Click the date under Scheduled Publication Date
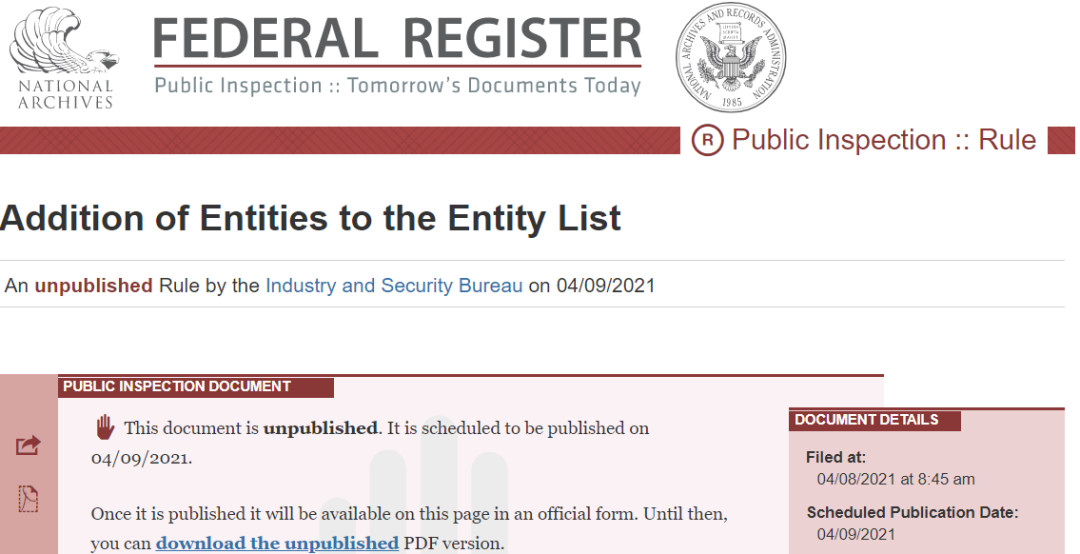Image resolution: width=1080 pixels, height=554 pixels. pyautogui.click(x=856, y=534)
